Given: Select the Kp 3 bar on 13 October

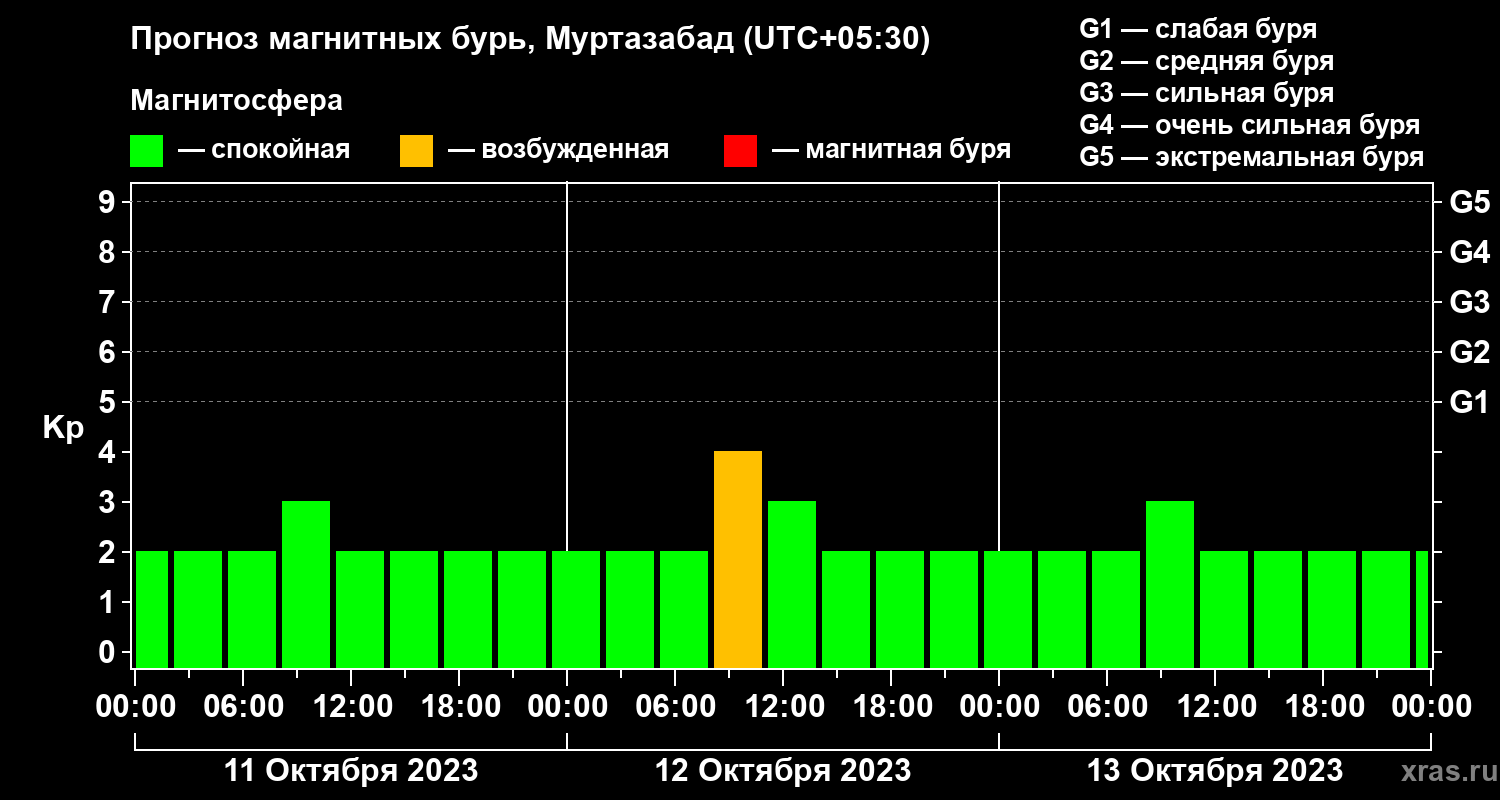Looking at the screenshot, I should [1170, 584].
